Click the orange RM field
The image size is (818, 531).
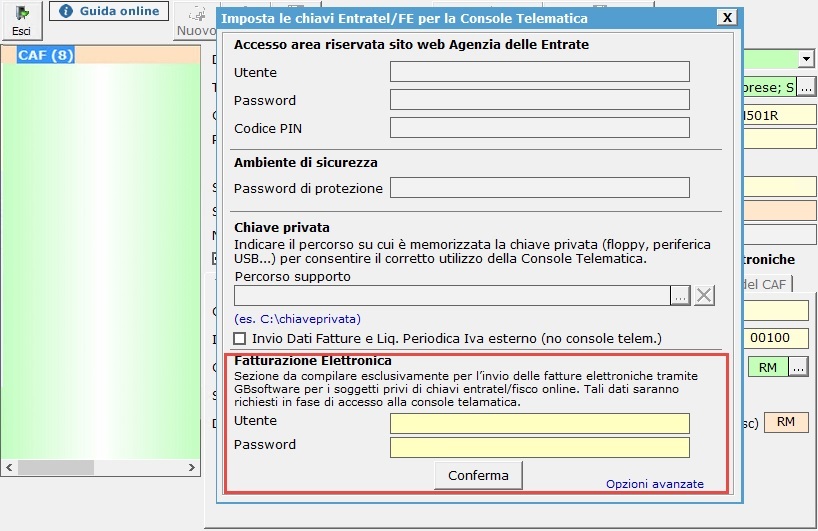pos(786,422)
